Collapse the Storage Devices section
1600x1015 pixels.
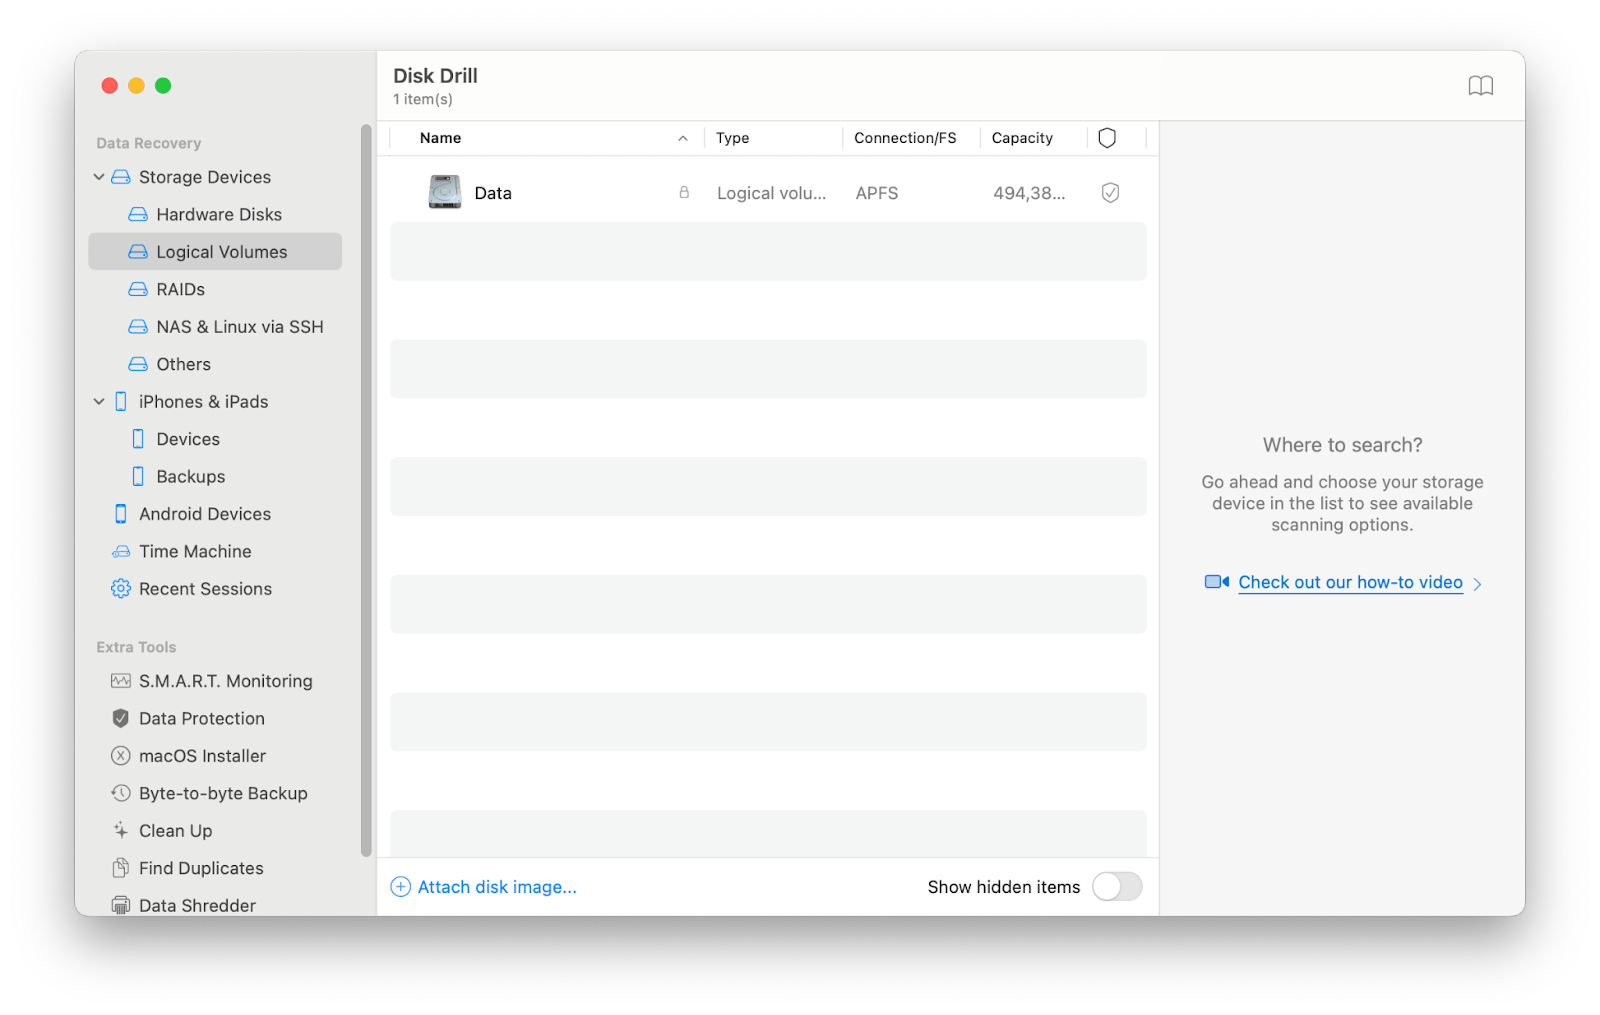[x=99, y=177]
